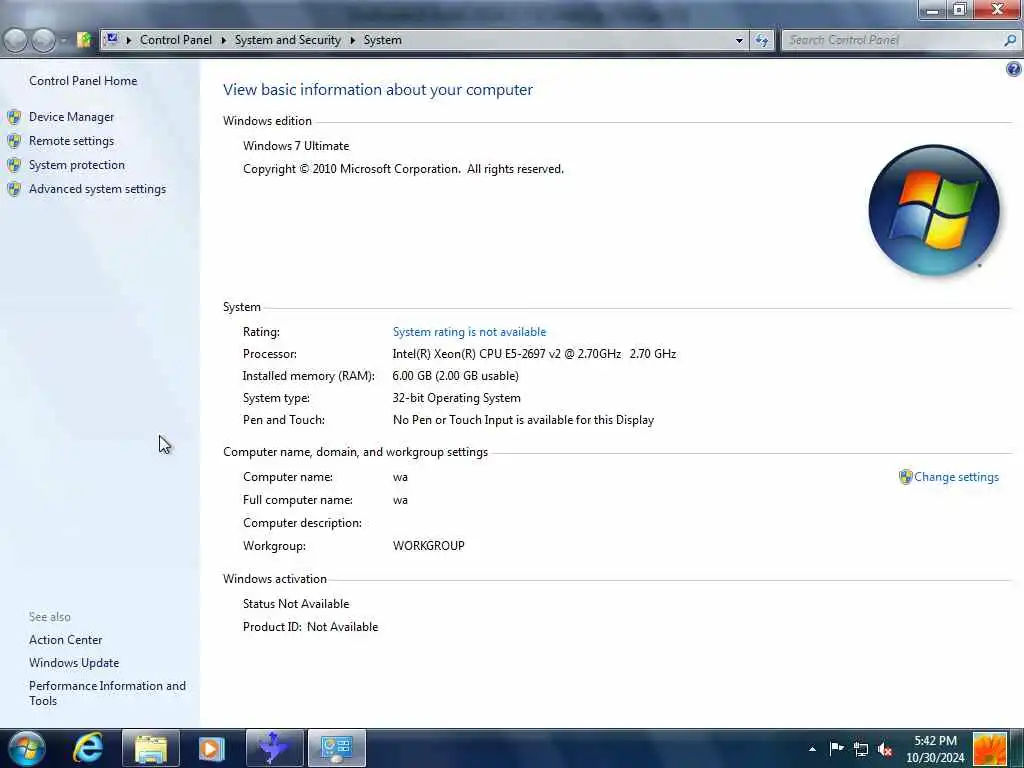Click the search magnifier icon

(1010, 40)
